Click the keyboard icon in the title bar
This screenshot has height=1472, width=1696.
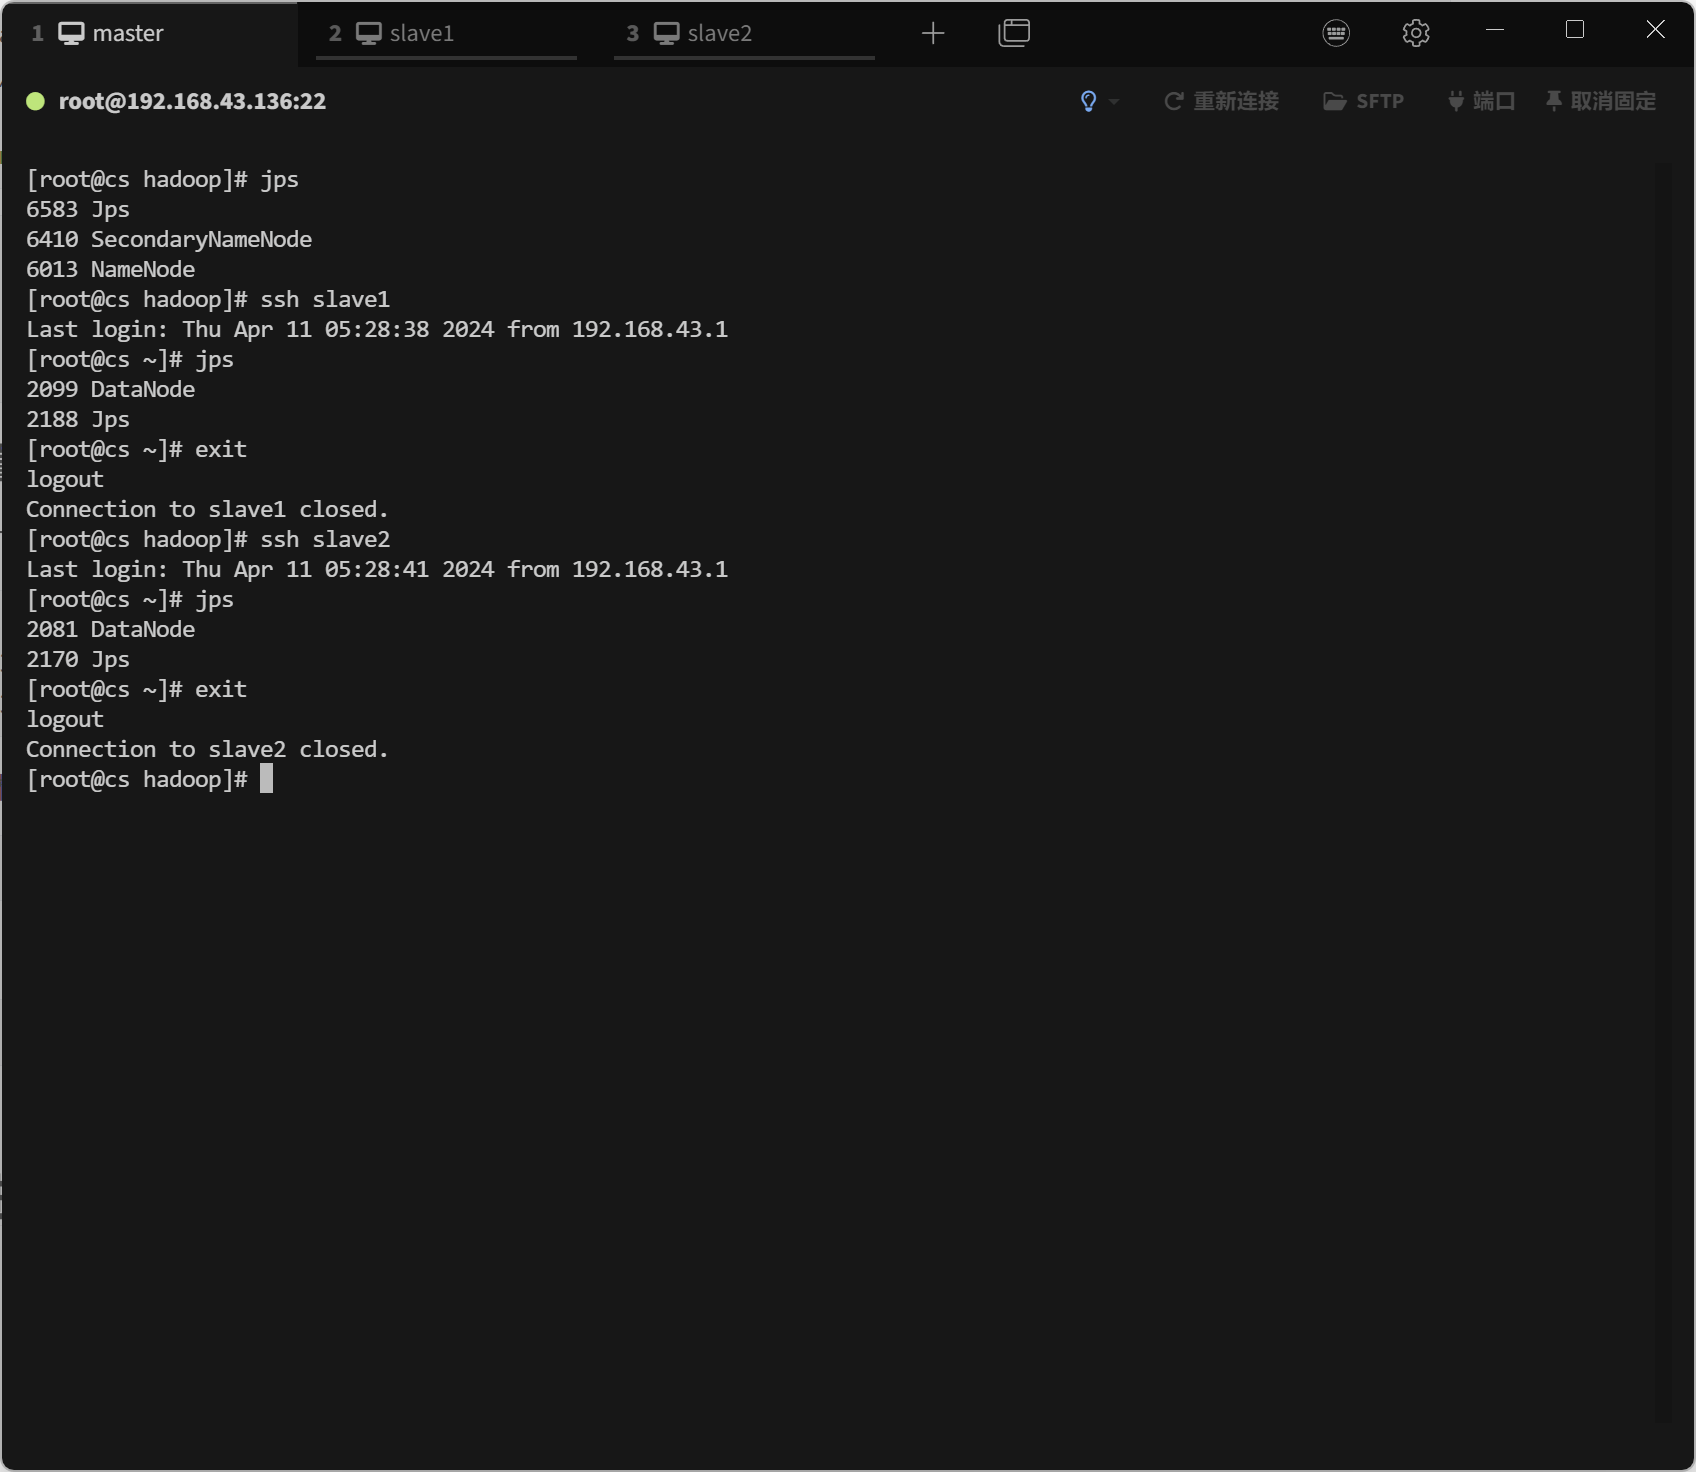pos(1336,33)
